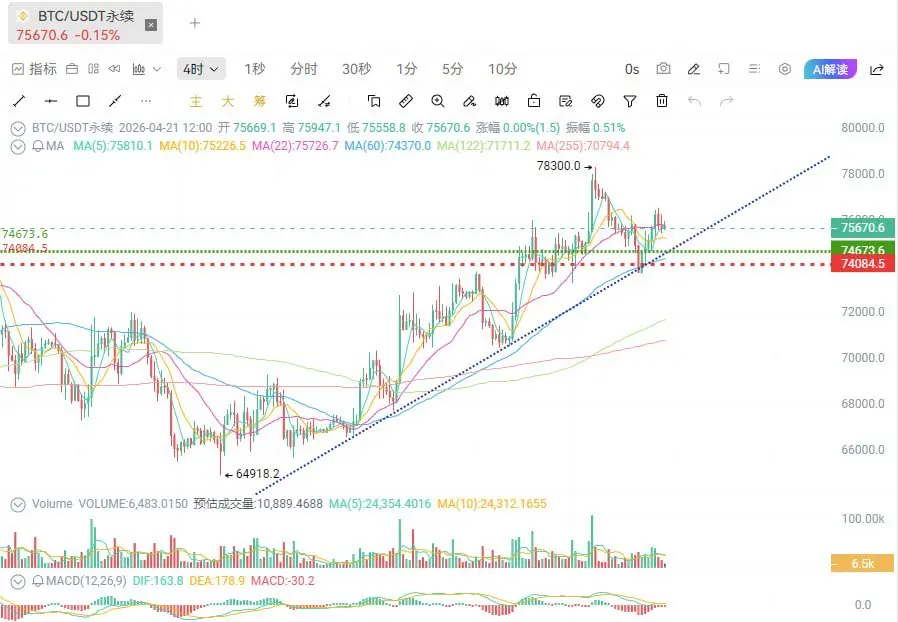This screenshot has height=622, width=898.
Task: Click the refresh-box icon after 筹
Action: (292, 101)
